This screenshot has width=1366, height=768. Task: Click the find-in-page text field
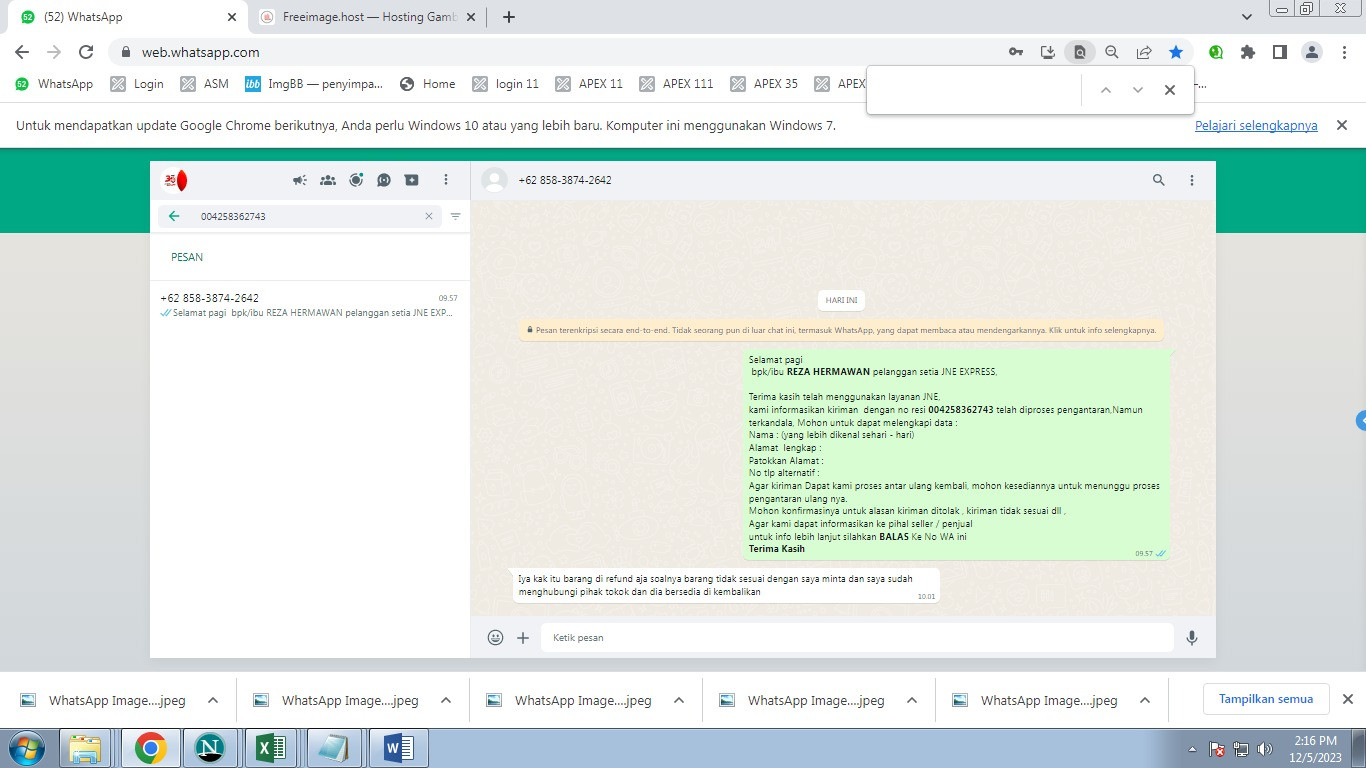[976, 90]
